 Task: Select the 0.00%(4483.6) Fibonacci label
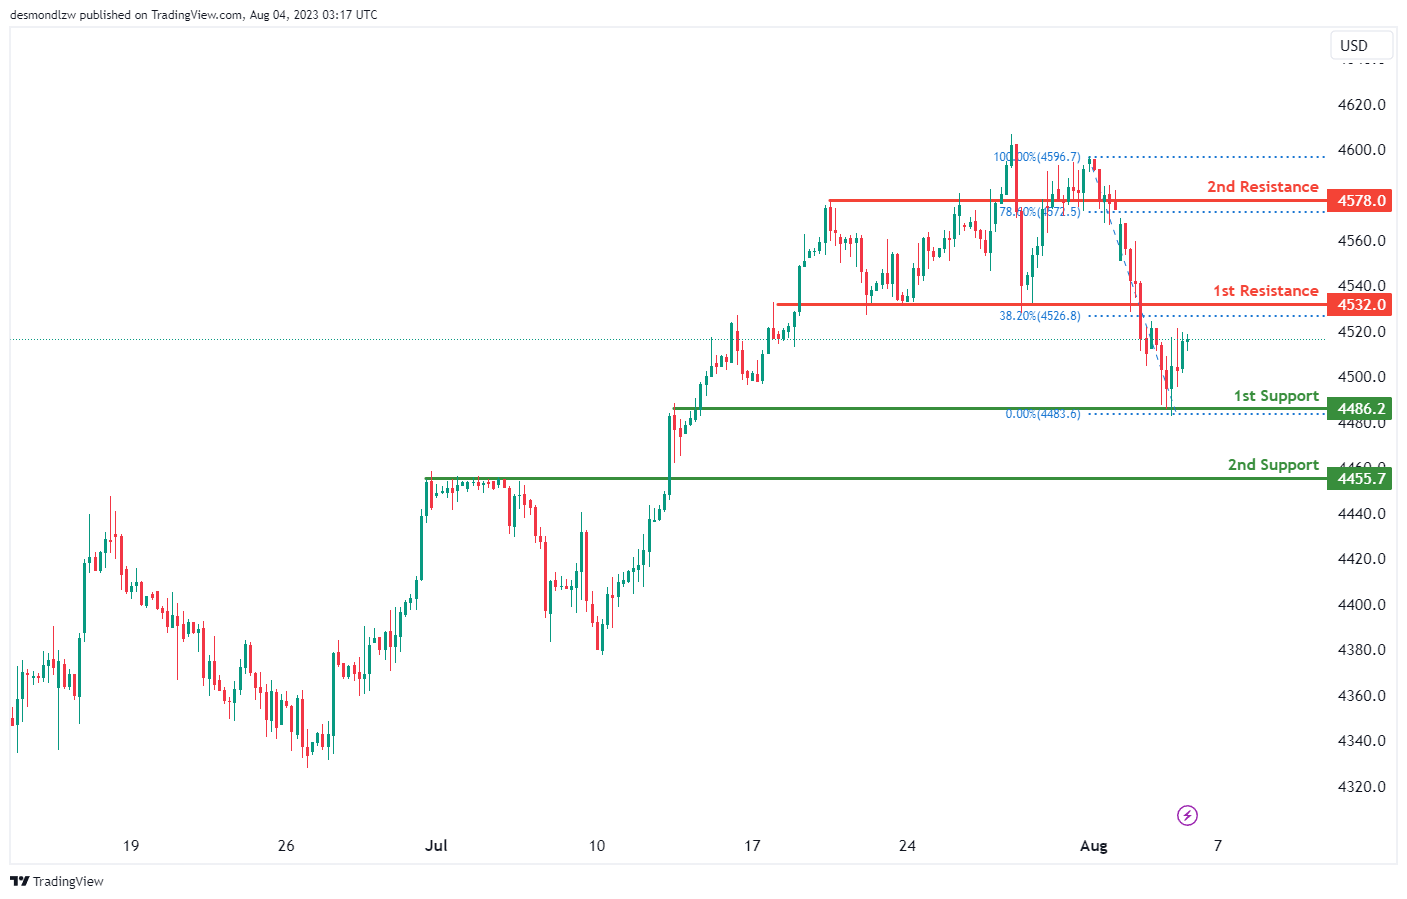click(1042, 414)
